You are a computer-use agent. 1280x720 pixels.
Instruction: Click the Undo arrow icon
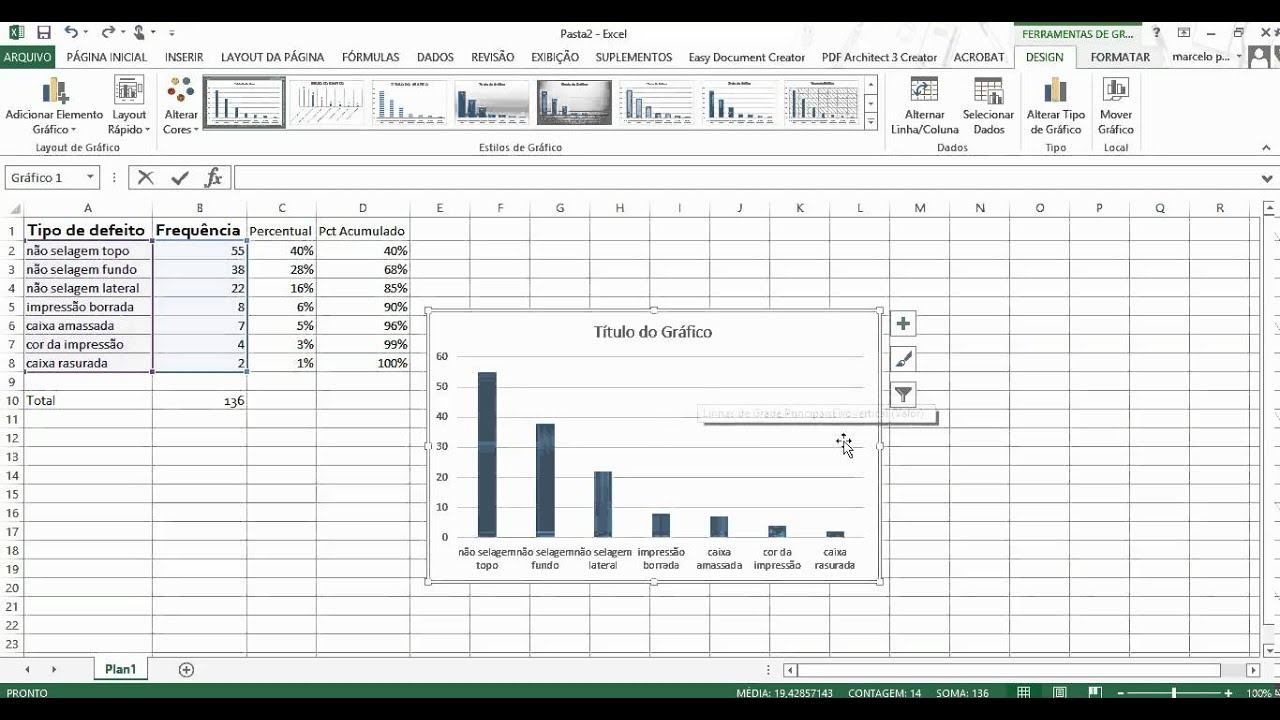click(71, 33)
